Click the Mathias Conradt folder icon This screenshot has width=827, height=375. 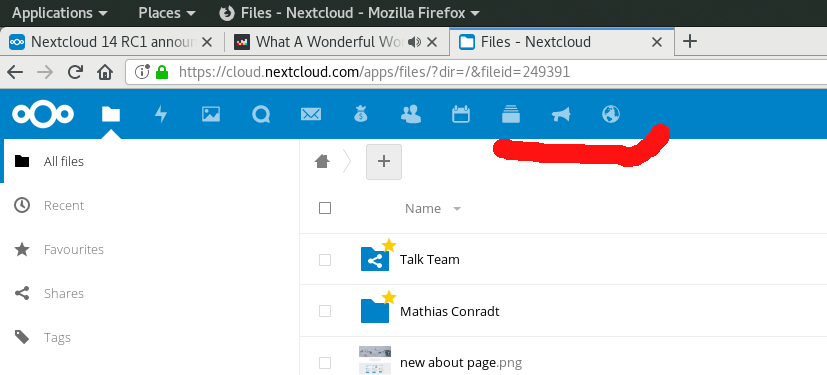click(x=374, y=311)
